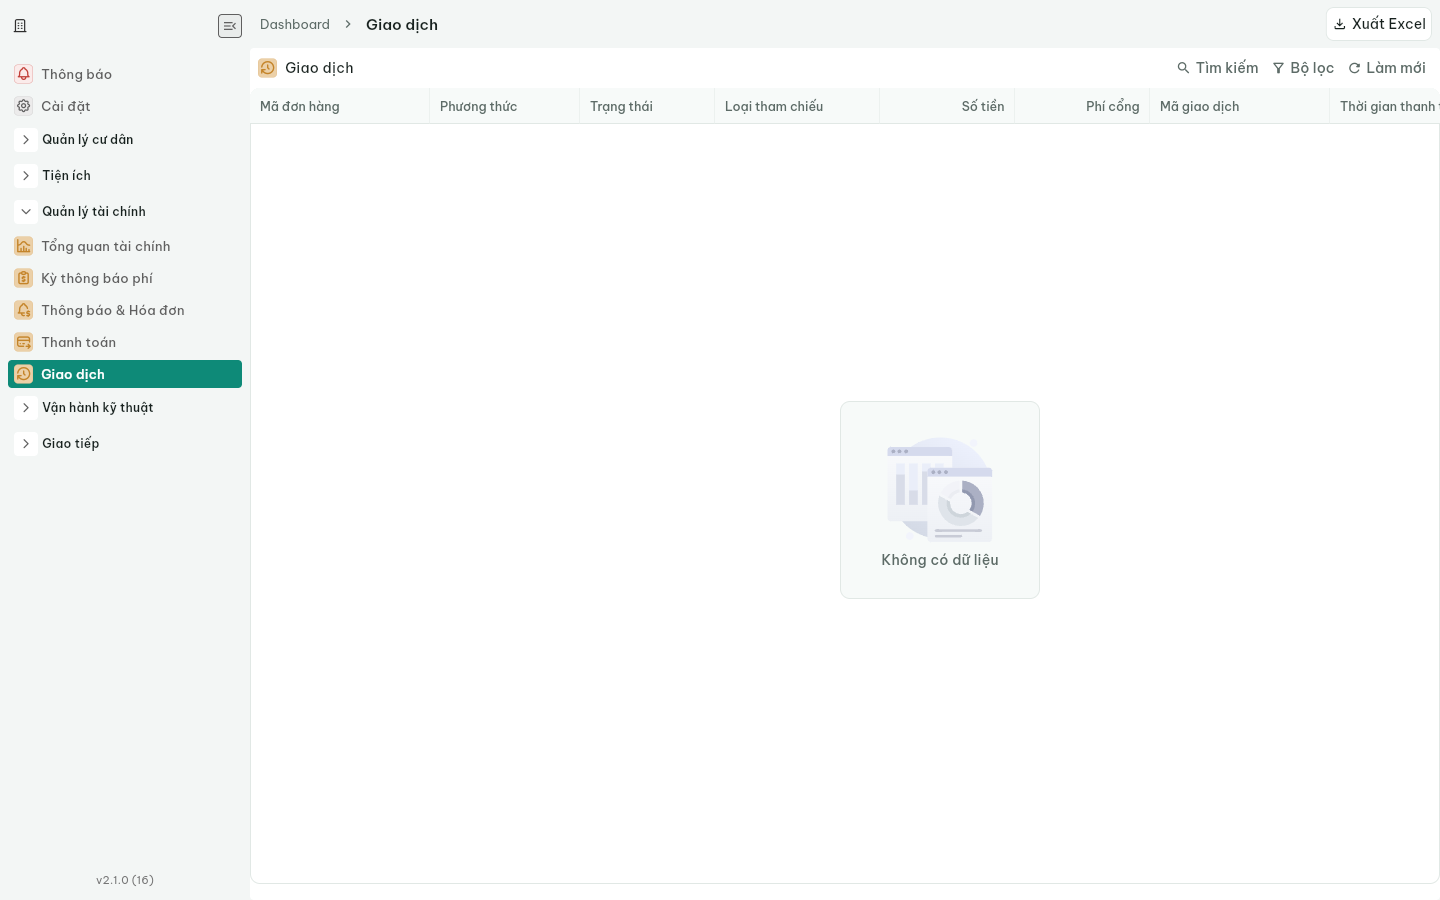Viewport: 1440px width, 900px height.
Task: Click the Phương thức column header
Action: coord(505,106)
